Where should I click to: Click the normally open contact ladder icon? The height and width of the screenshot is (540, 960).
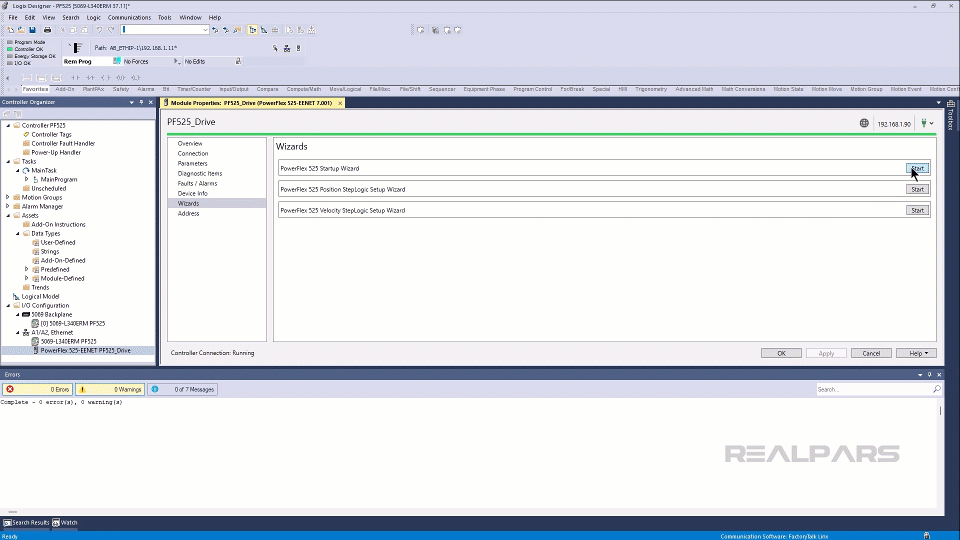point(75,78)
